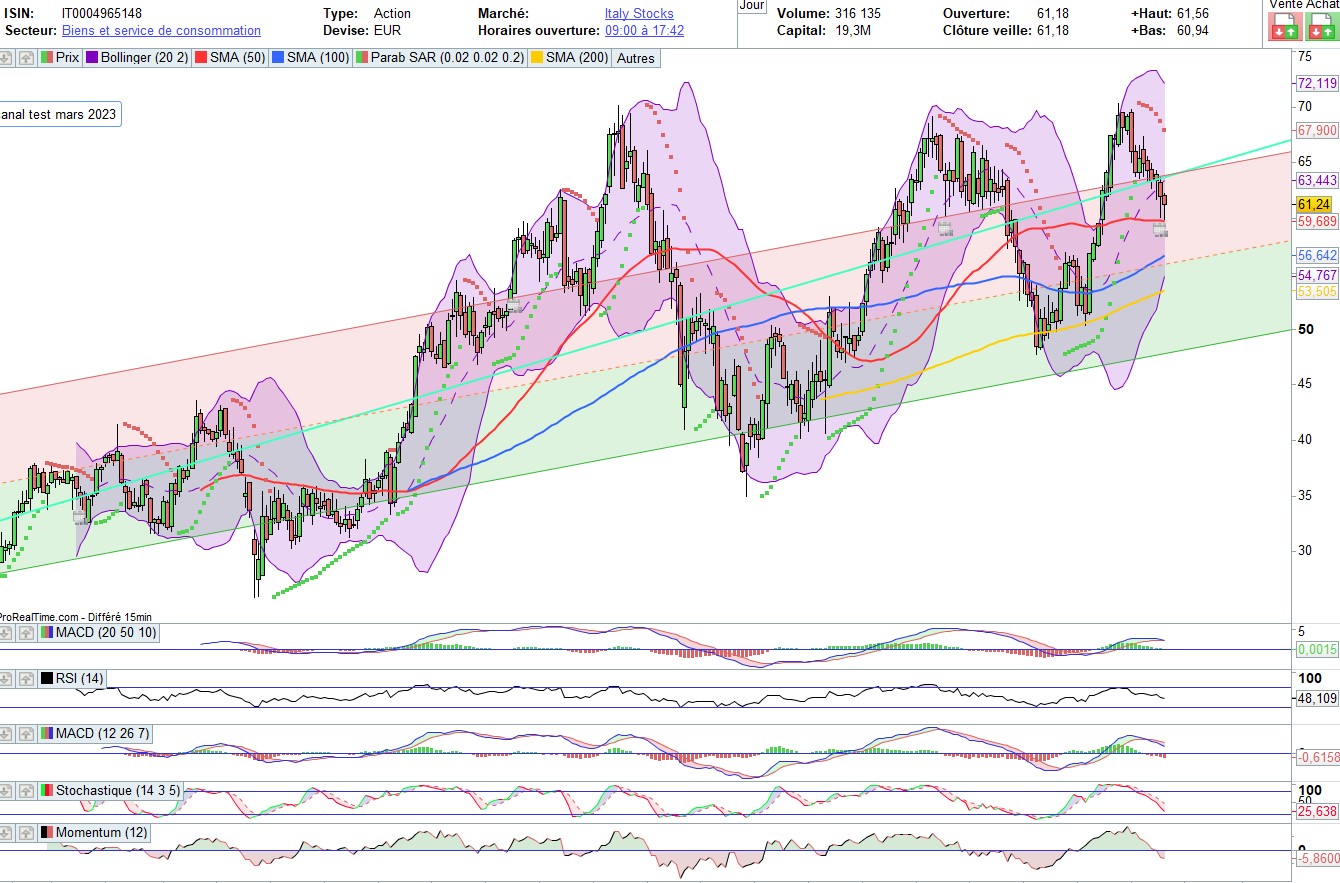1340x883 pixels.
Task: Click the move-up arrow on the price panel
Action: 26,58
